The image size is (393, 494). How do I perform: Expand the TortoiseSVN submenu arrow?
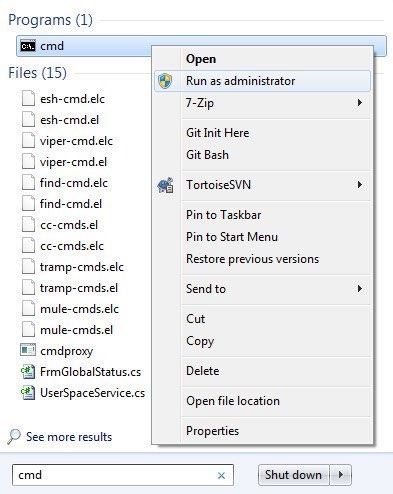(360, 185)
